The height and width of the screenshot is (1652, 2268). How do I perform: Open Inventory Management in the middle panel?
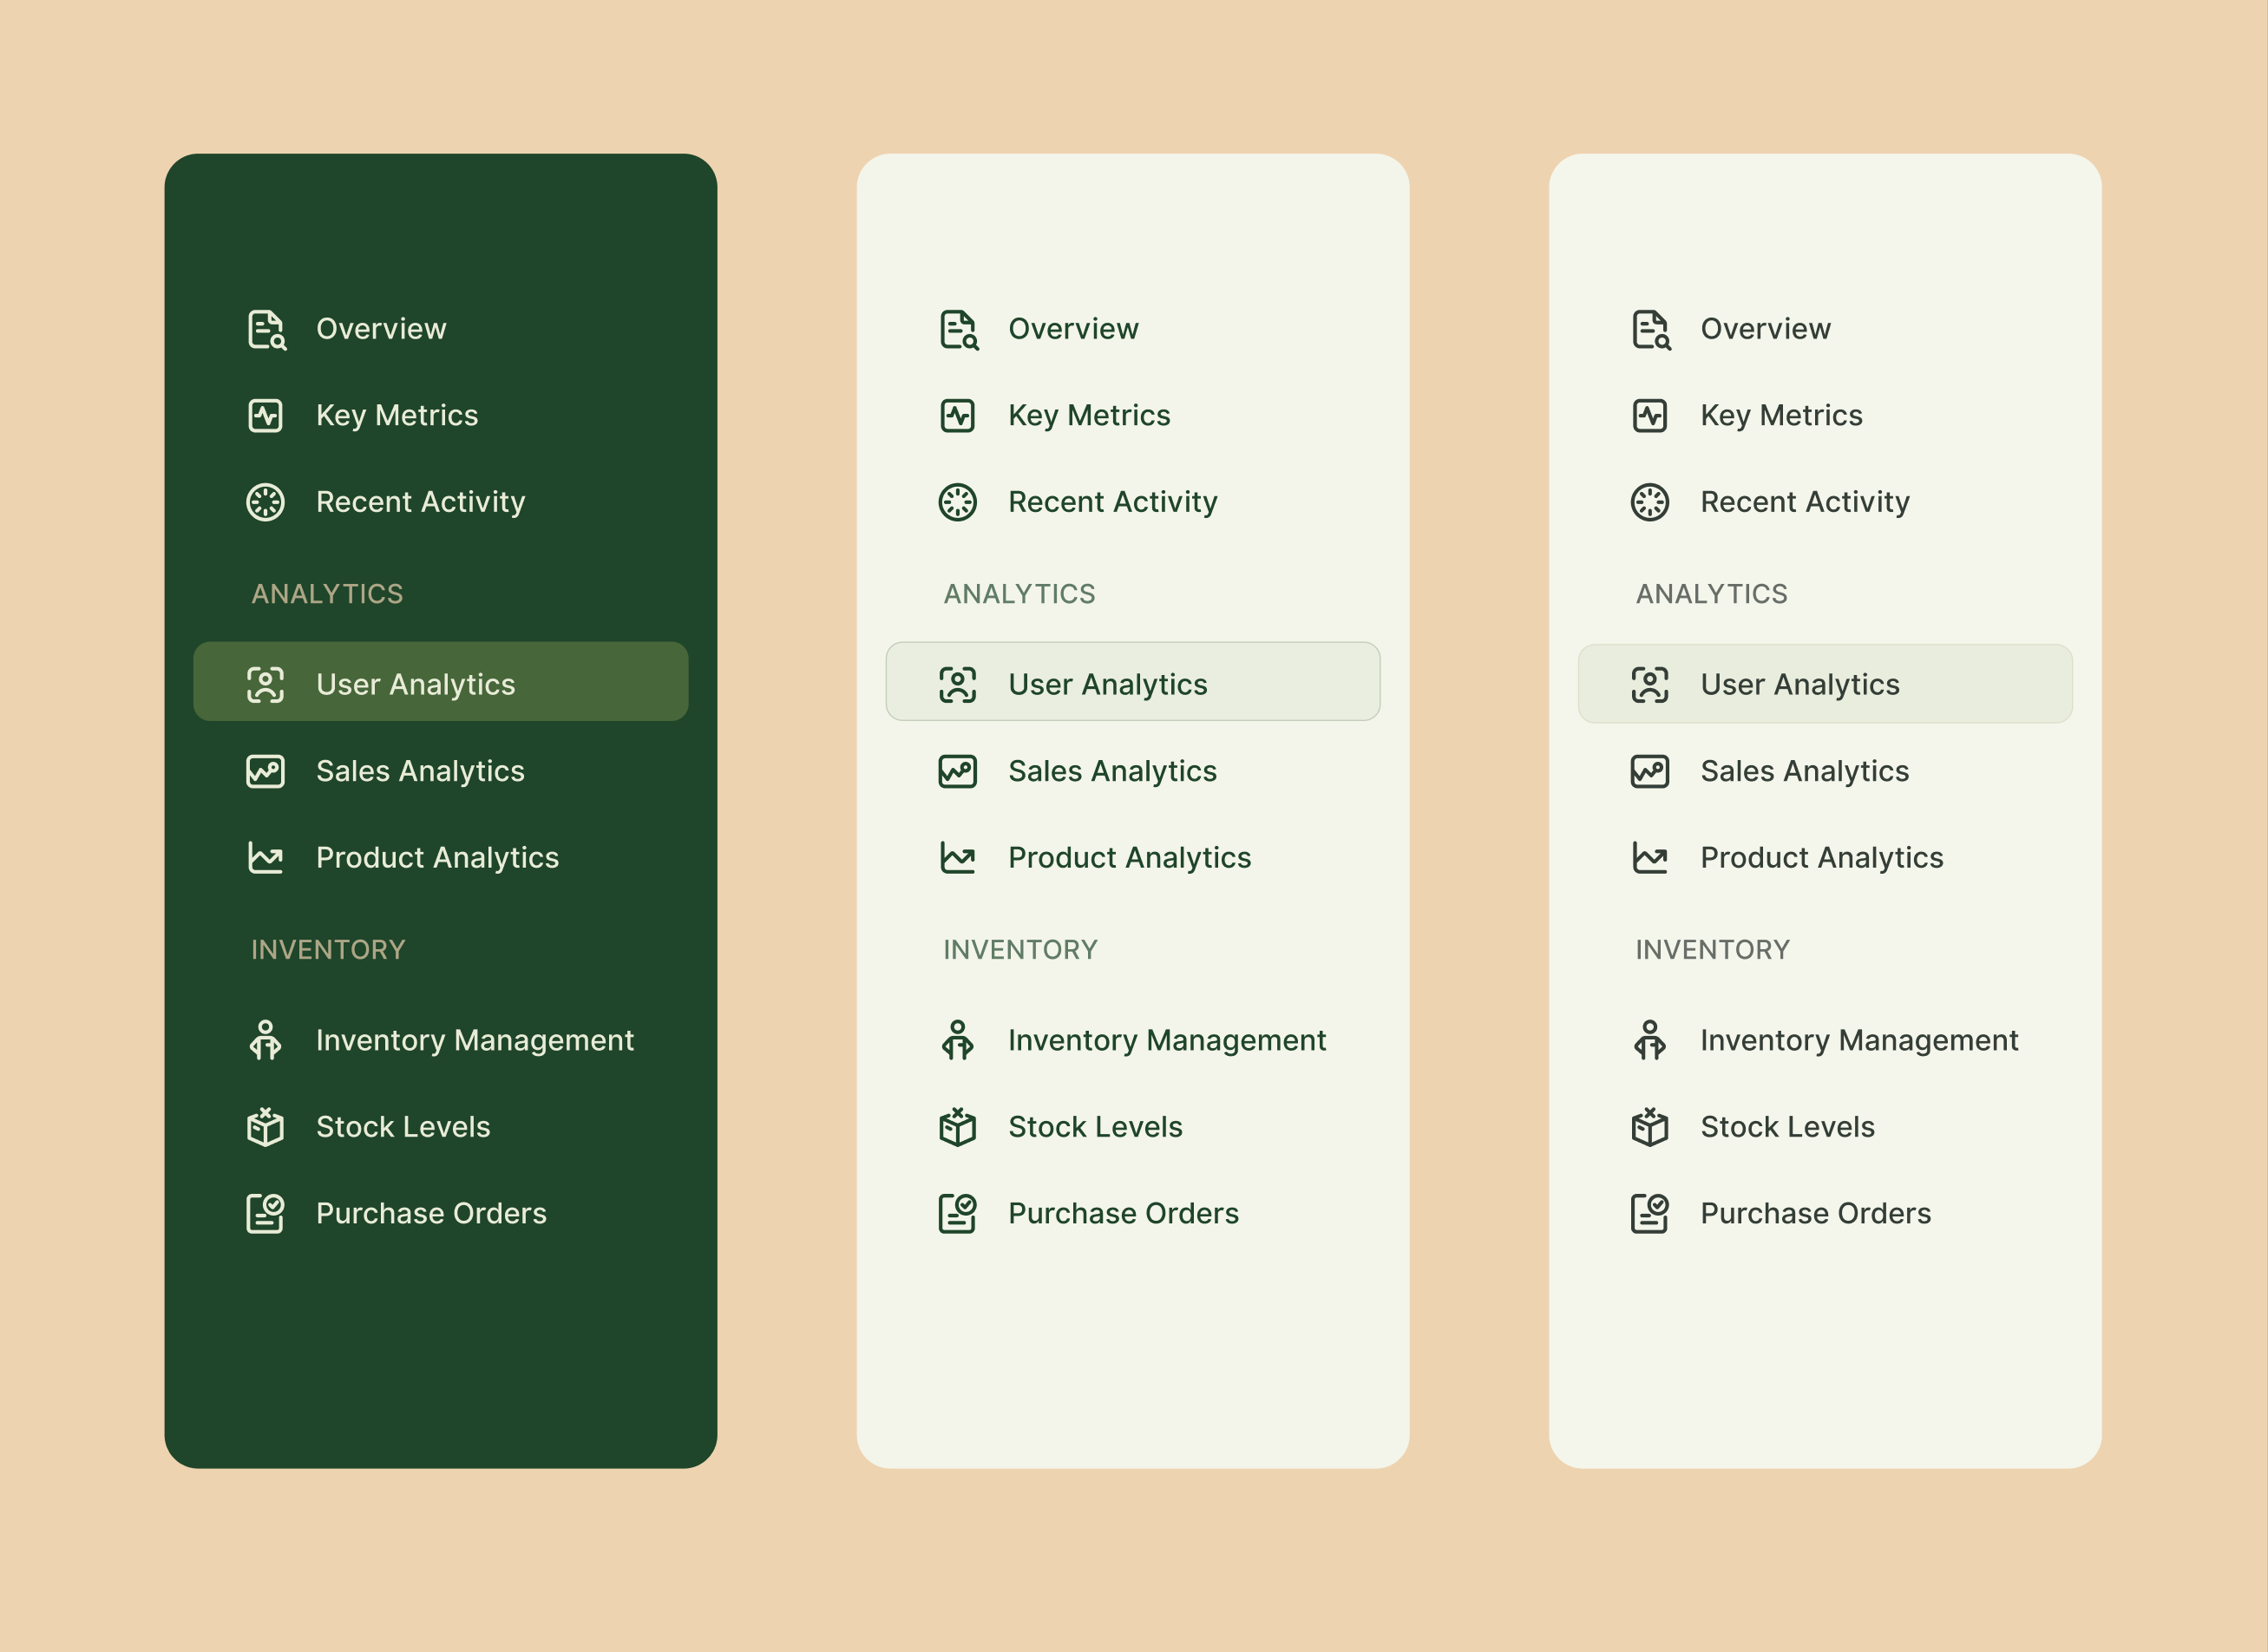(x=1166, y=1040)
